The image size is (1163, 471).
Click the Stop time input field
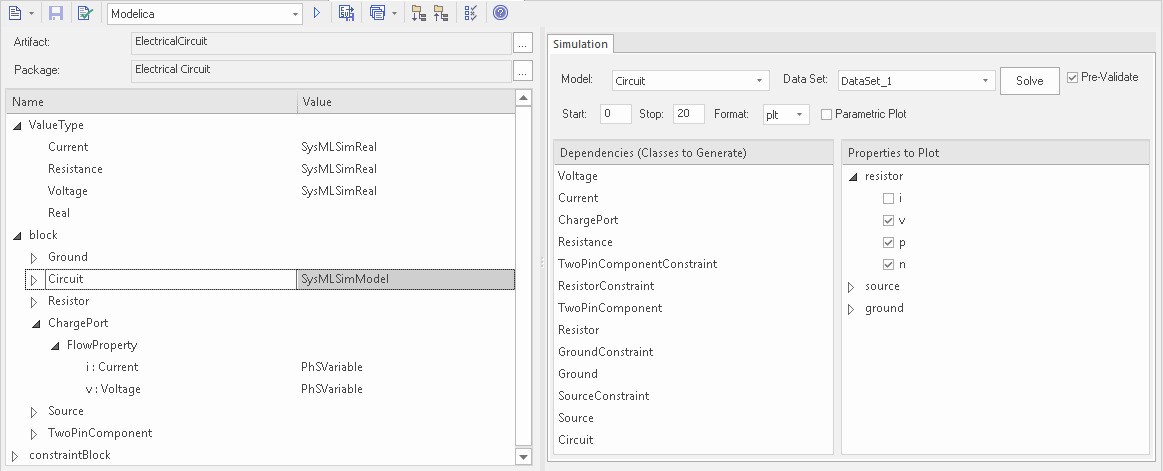(x=688, y=114)
